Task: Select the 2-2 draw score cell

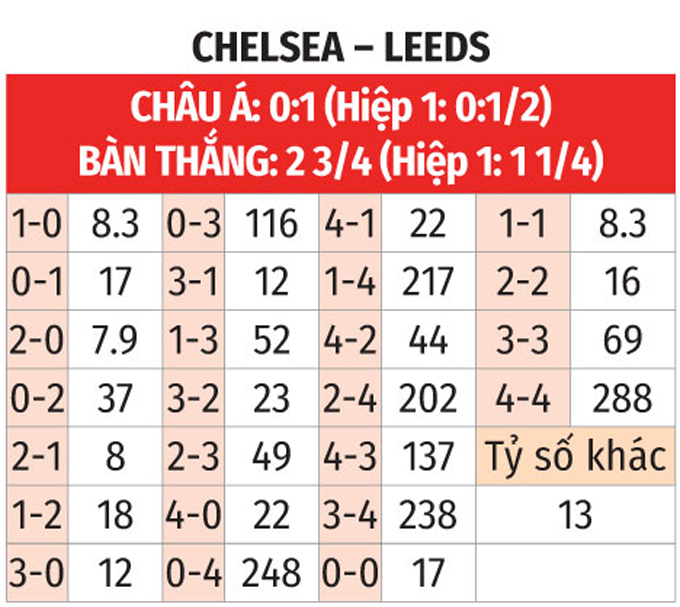Action: point(523,283)
